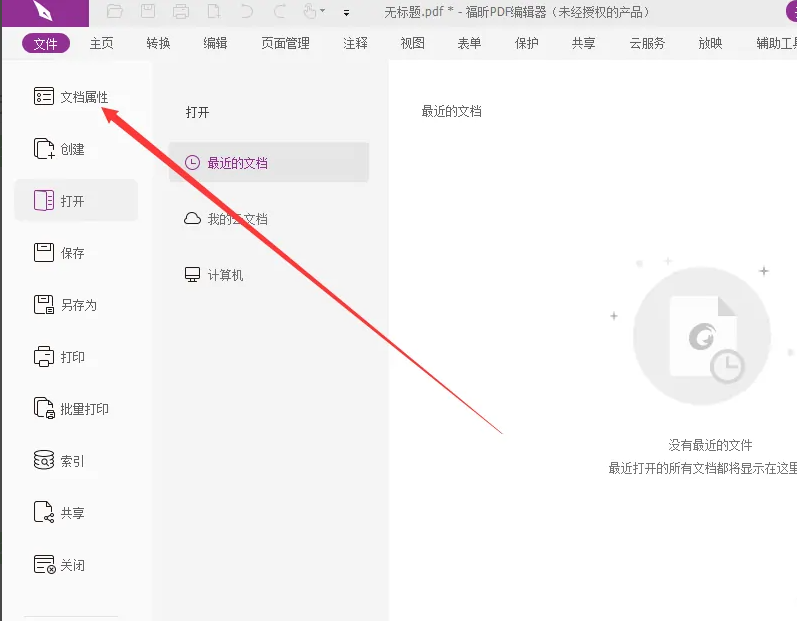Screen dimensions: 797x621
Task: Click the save floppy icon in title bar
Action: tap(148, 11)
